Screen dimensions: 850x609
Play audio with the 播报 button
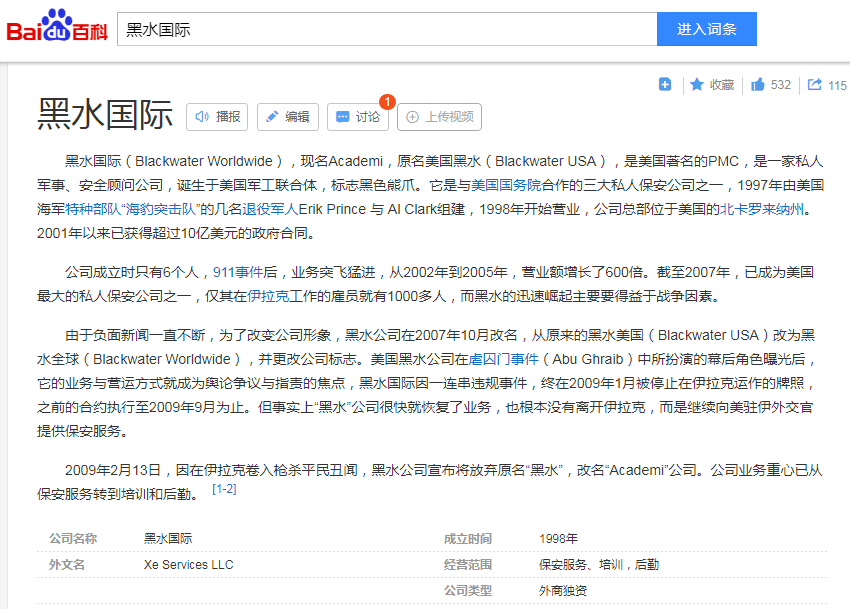(217, 117)
